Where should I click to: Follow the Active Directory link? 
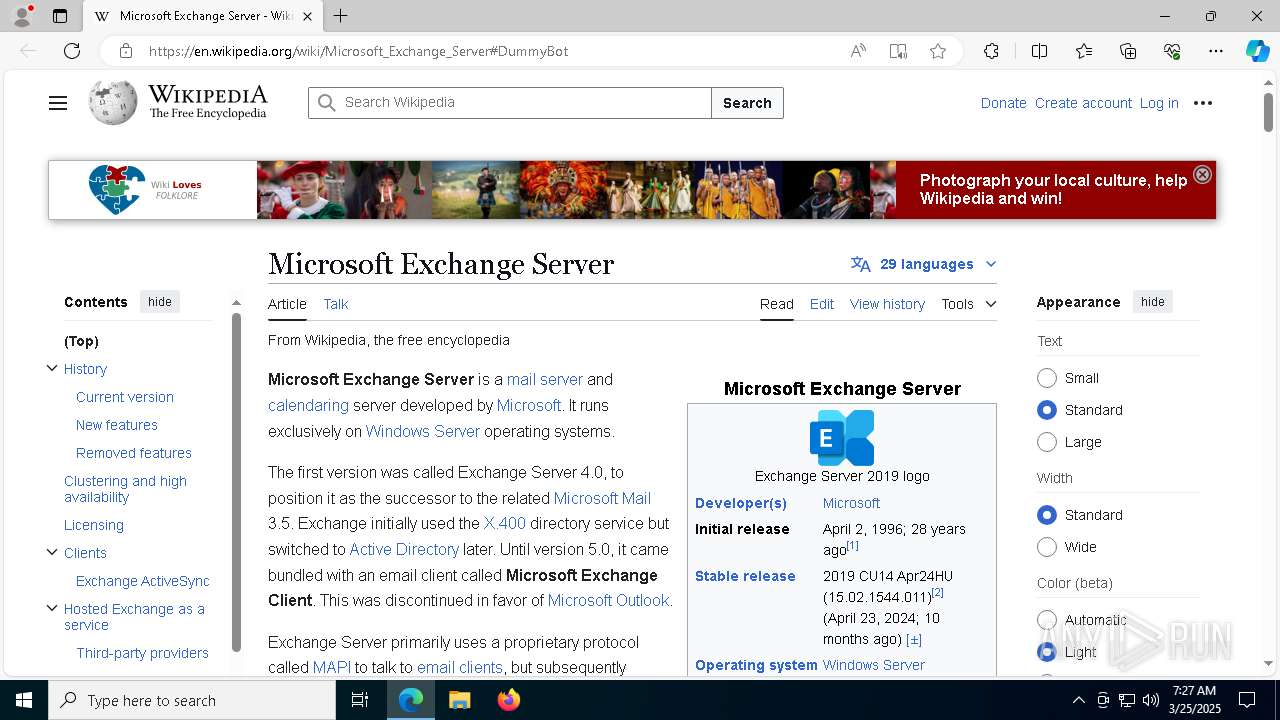tap(404, 550)
